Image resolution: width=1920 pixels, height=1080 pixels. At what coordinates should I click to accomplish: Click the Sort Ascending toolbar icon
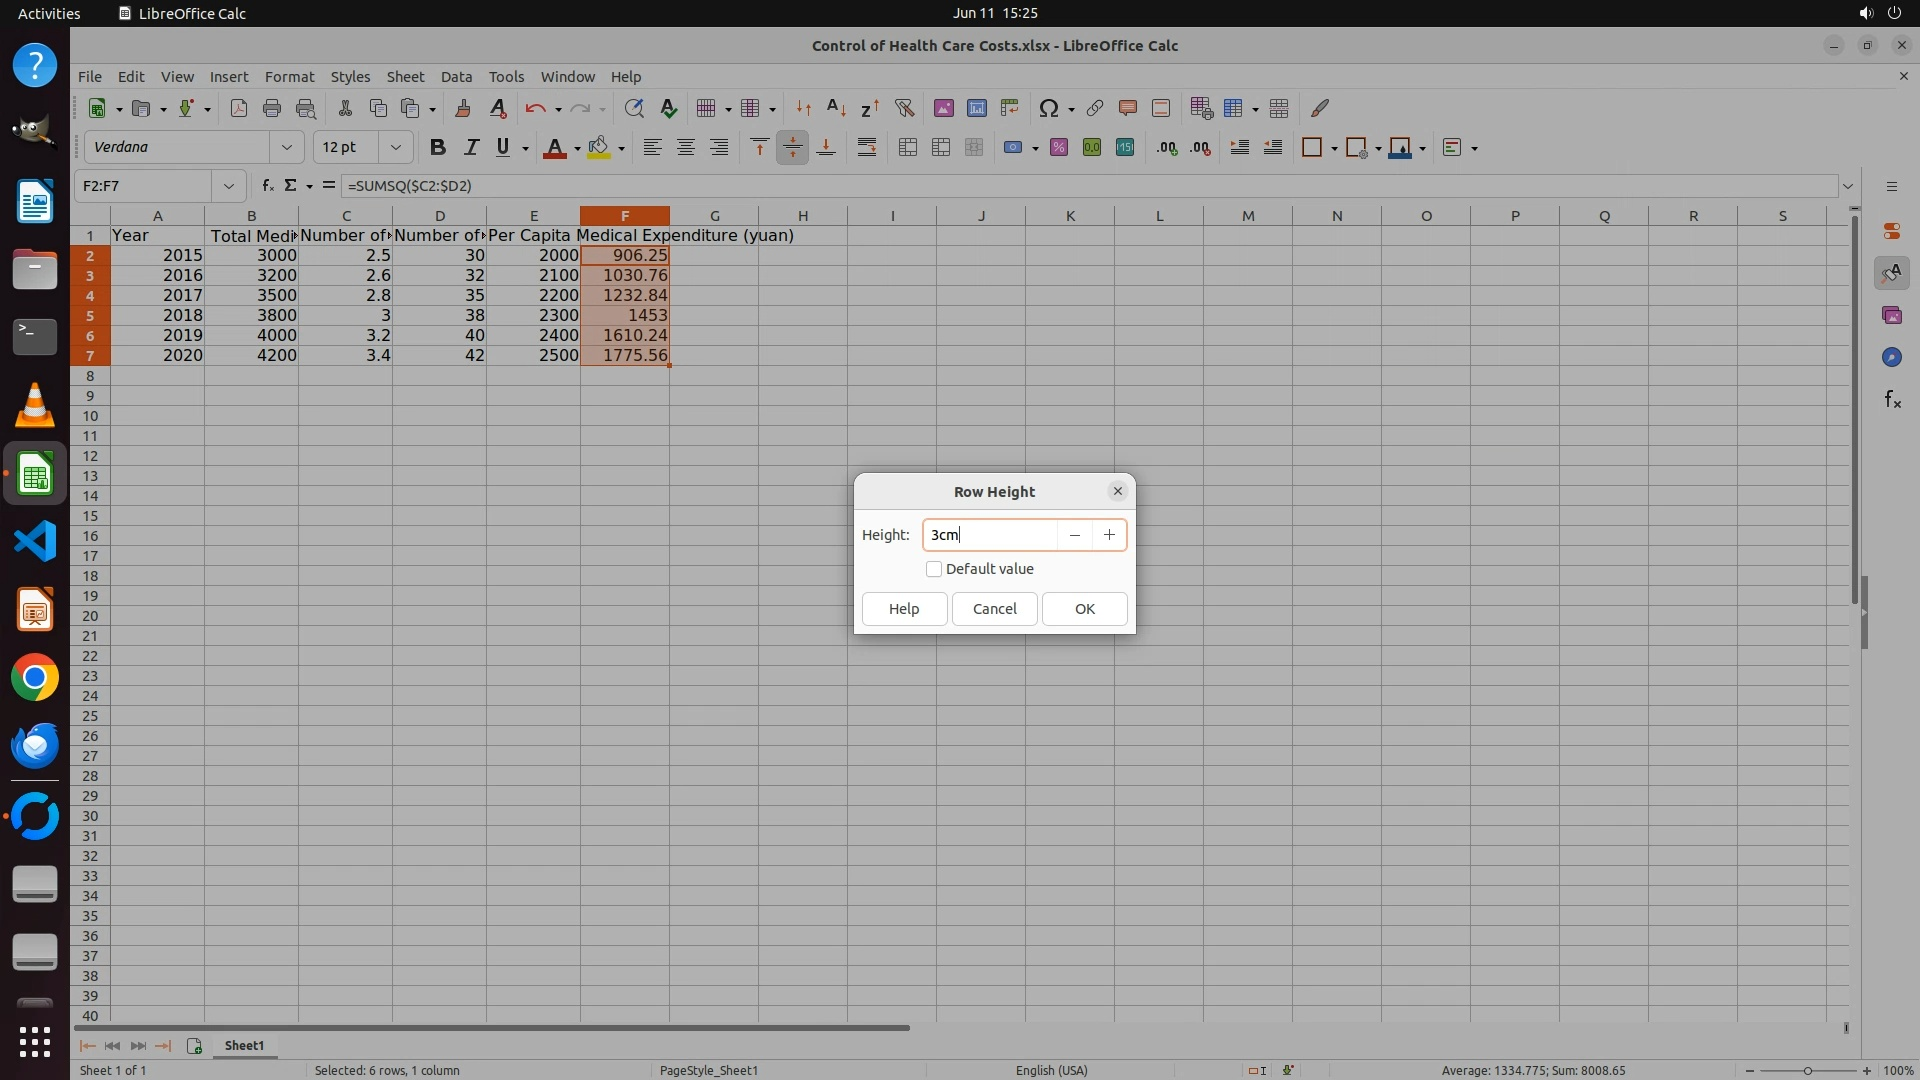tap(836, 108)
